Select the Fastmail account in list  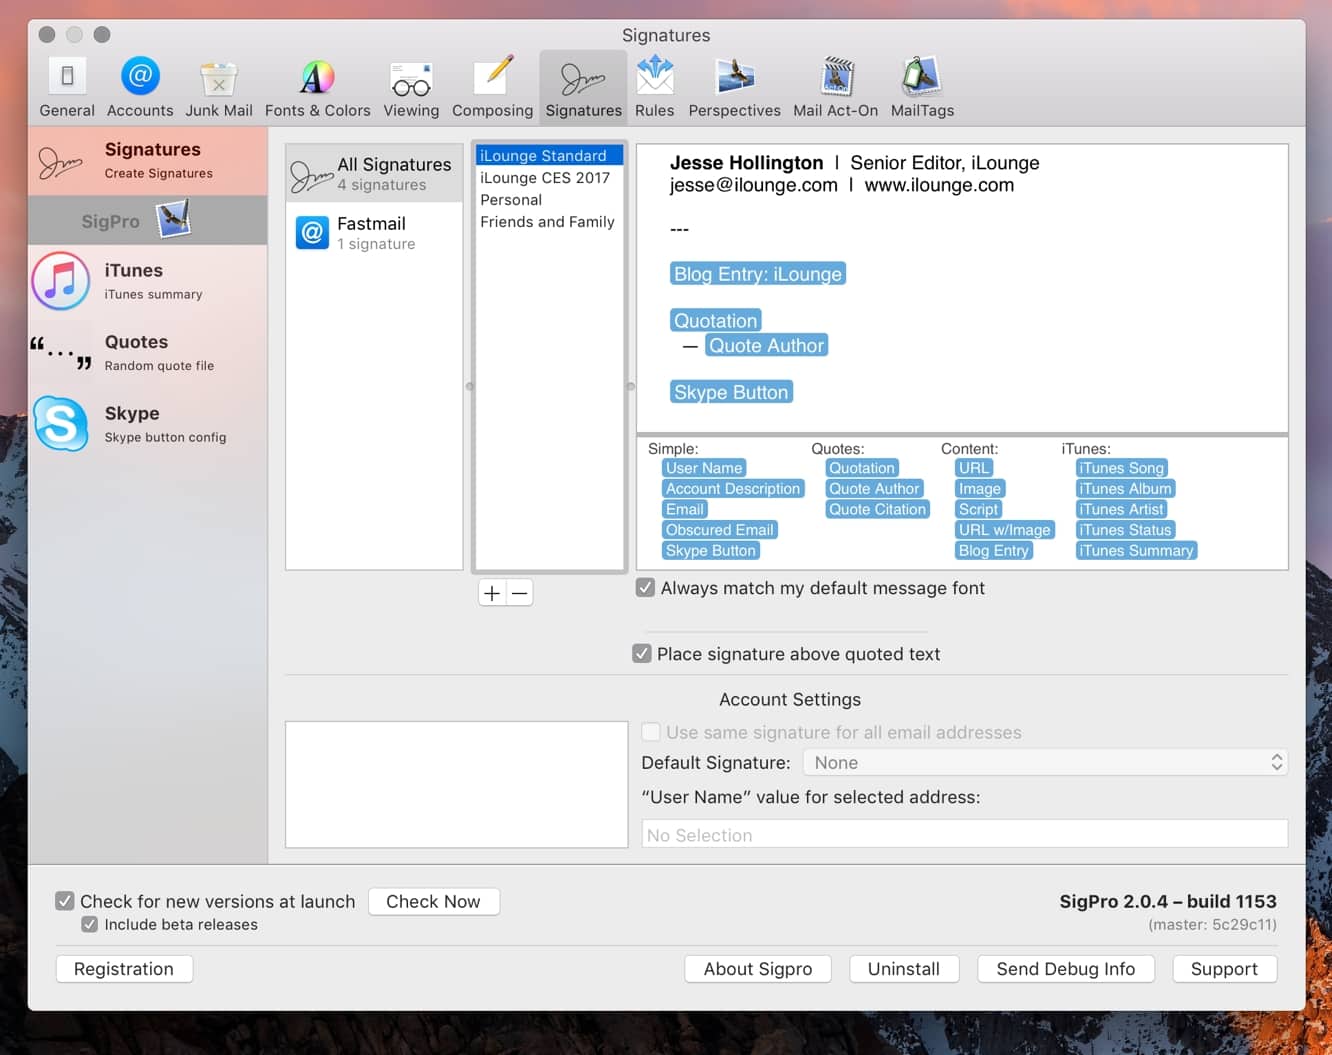click(373, 233)
